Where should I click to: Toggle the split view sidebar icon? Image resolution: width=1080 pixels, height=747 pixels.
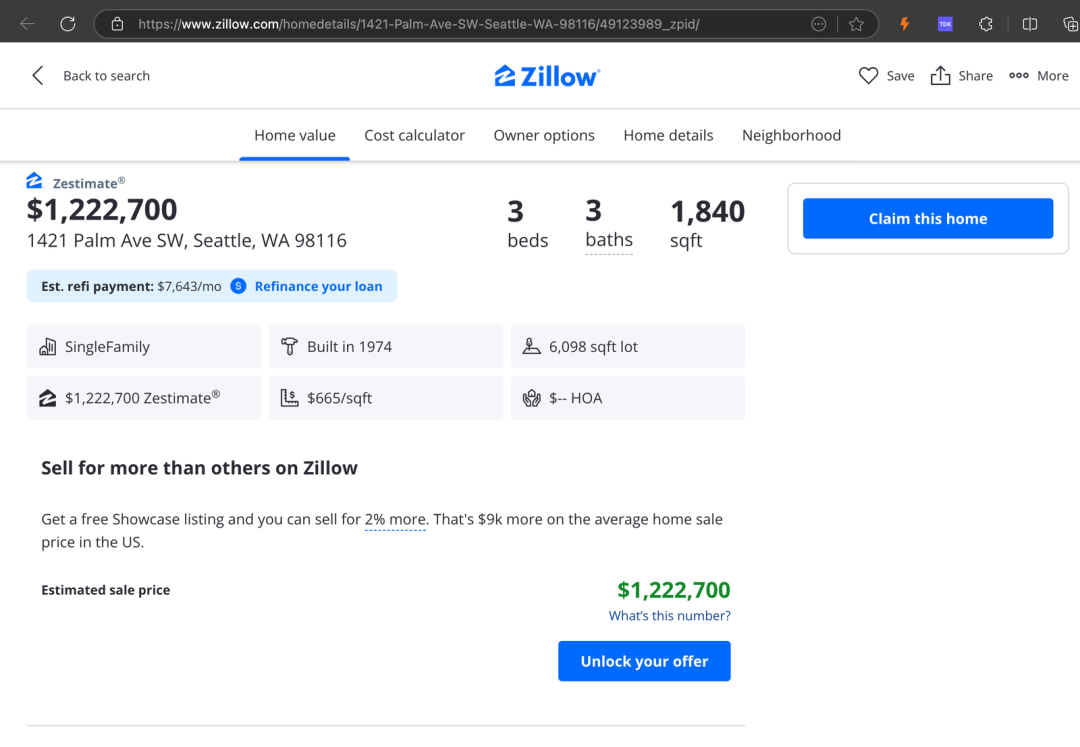[1030, 24]
